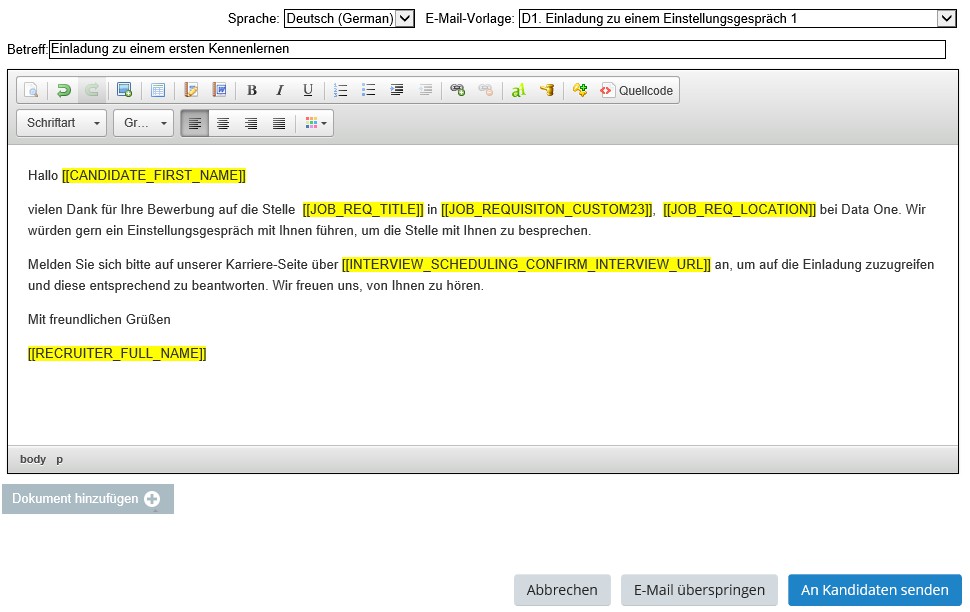Insert a table into the body
Viewport: 970px width, 612px height.
coord(158,91)
